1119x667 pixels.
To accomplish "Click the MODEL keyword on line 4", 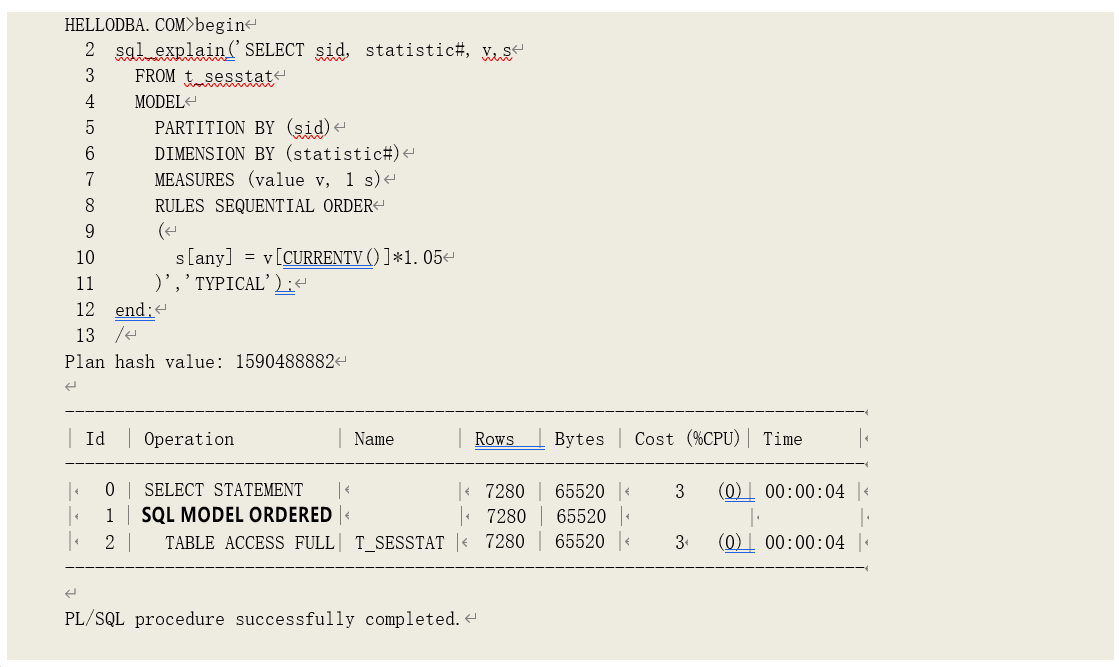I will tap(160, 102).
